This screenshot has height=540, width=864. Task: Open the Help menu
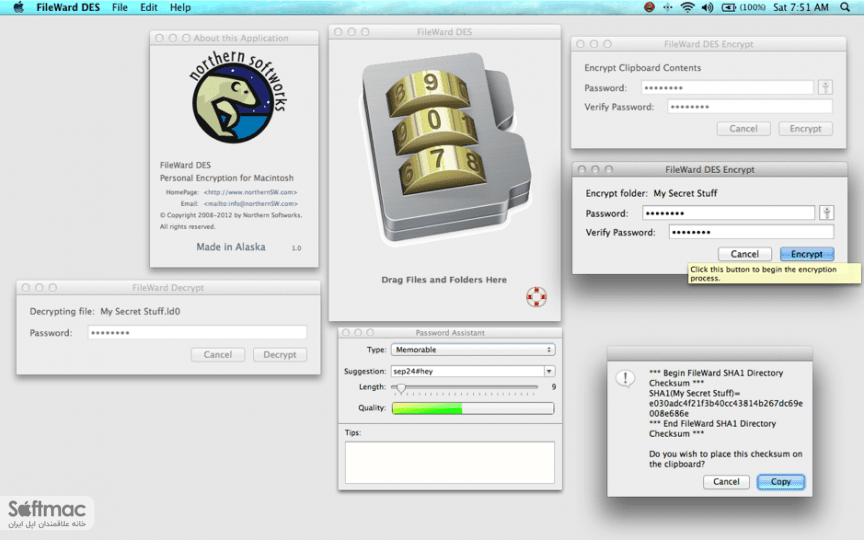point(180,7)
